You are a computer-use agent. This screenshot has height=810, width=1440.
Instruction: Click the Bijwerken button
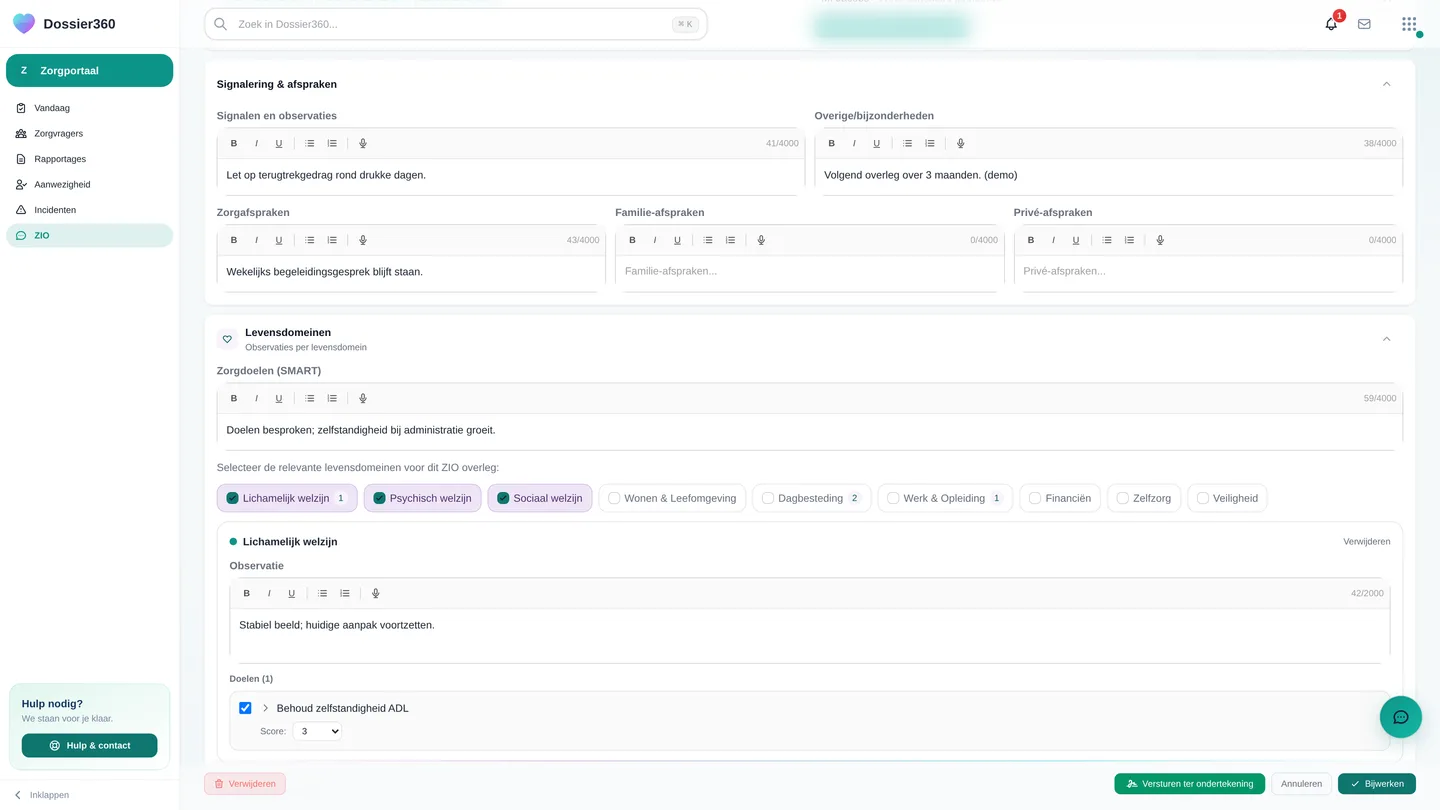[1376, 784]
